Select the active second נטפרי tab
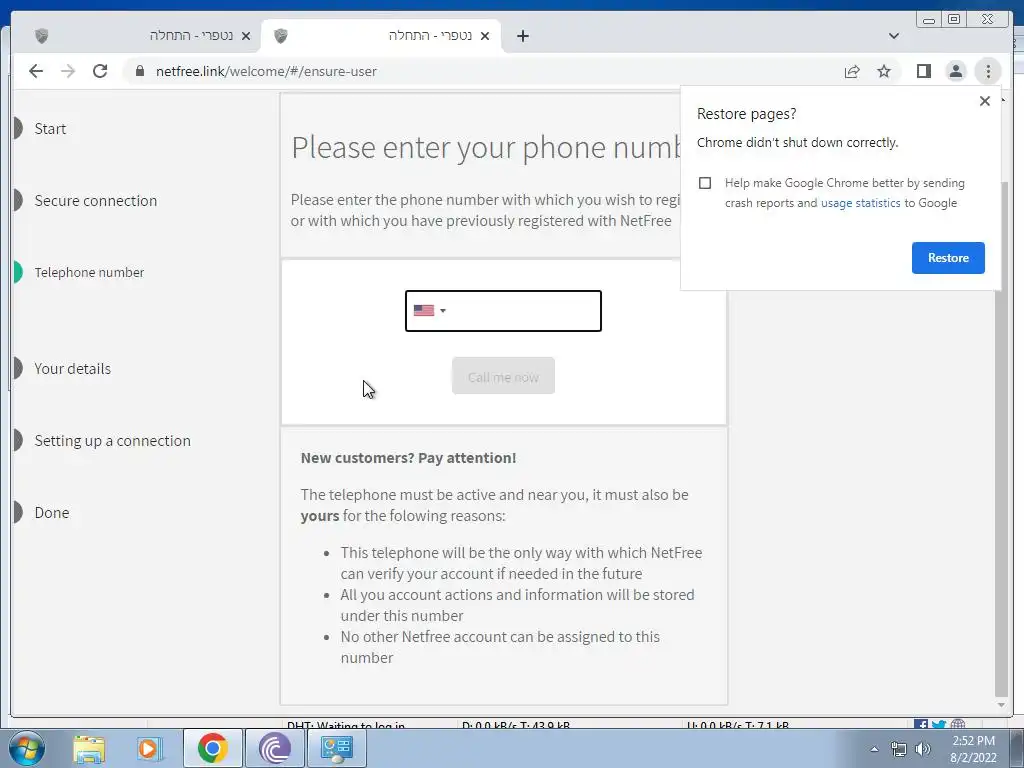This screenshot has height=768, width=1024. [x=381, y=36]
